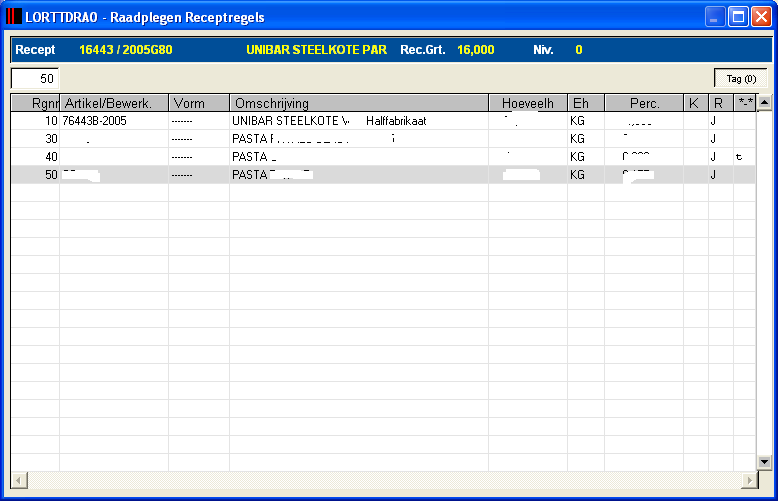Click the horizontal scrollbar right arrow

pos(749,480)
